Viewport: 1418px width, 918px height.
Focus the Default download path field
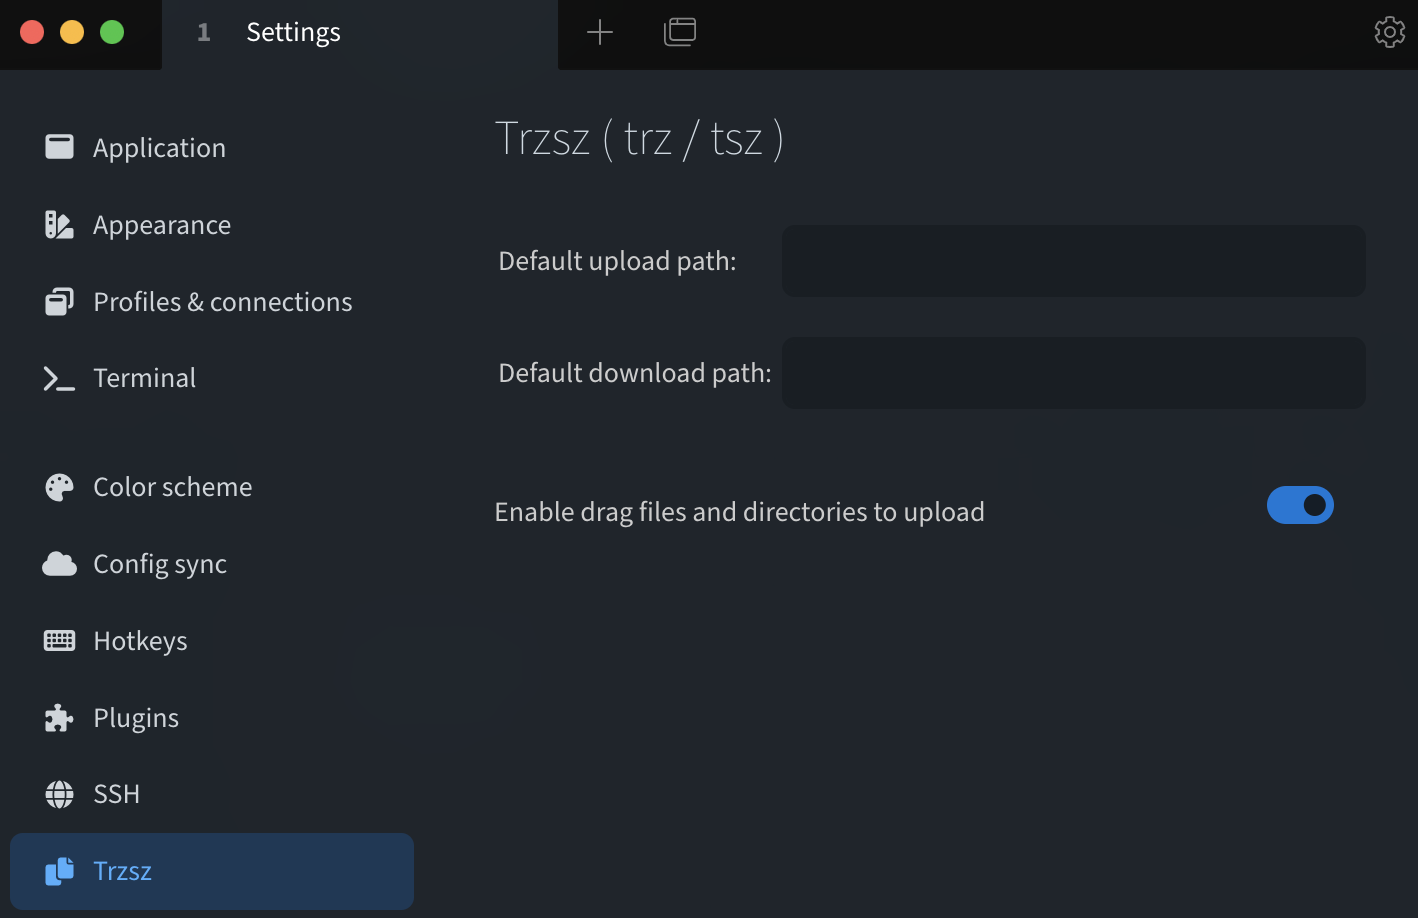tap(1074, 373)
